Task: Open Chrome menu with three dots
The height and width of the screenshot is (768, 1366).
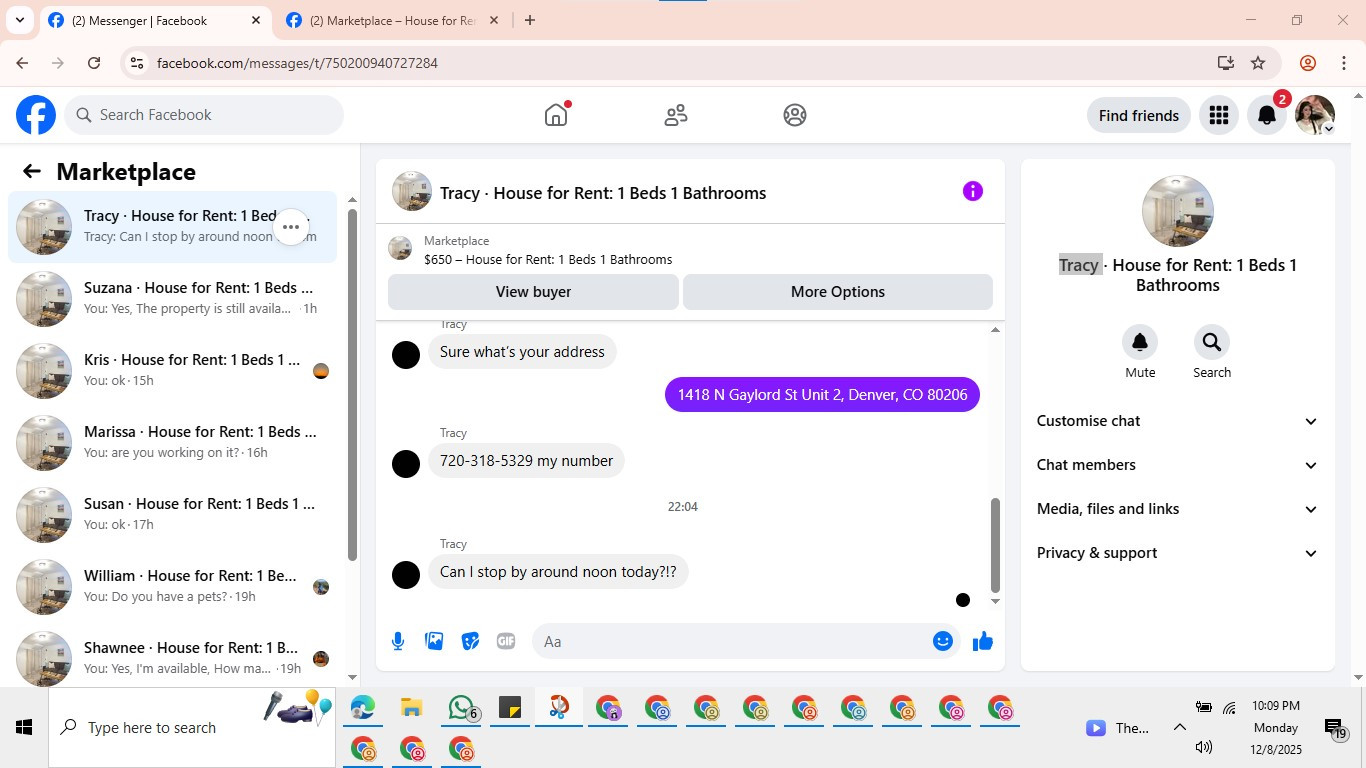Action: [x=1344, y=63]
